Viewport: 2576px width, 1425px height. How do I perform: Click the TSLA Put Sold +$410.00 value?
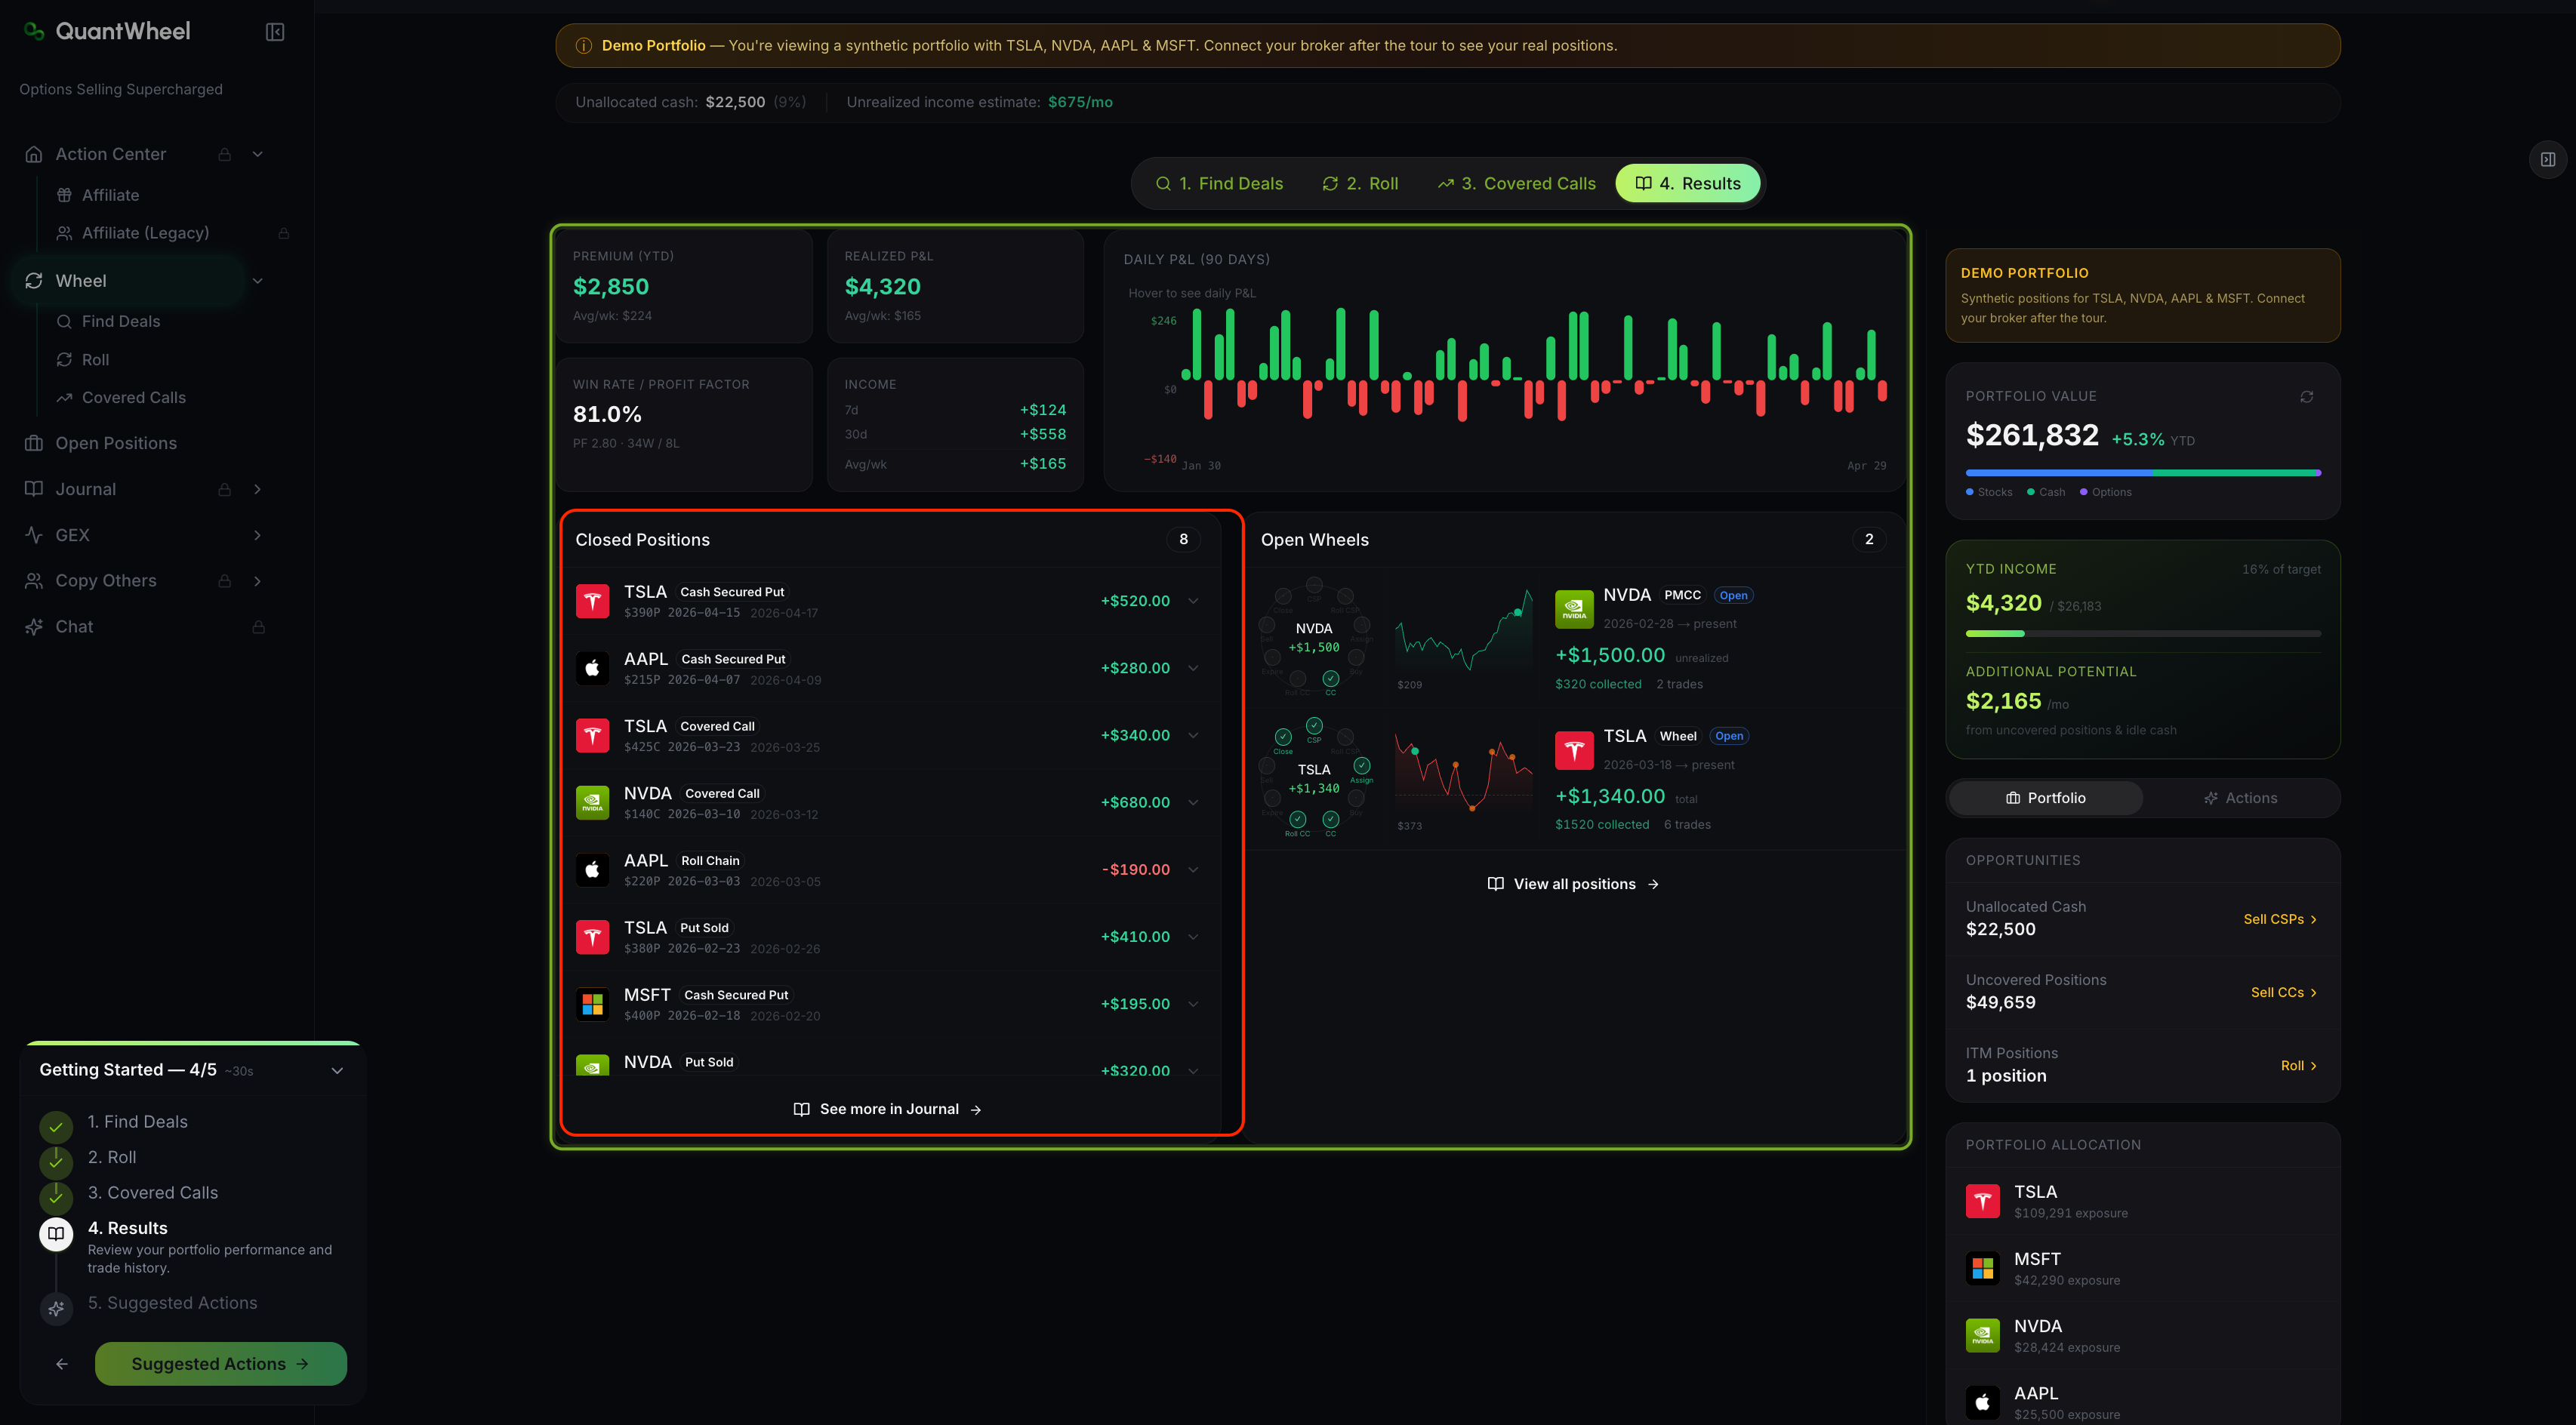point(1135,937)
